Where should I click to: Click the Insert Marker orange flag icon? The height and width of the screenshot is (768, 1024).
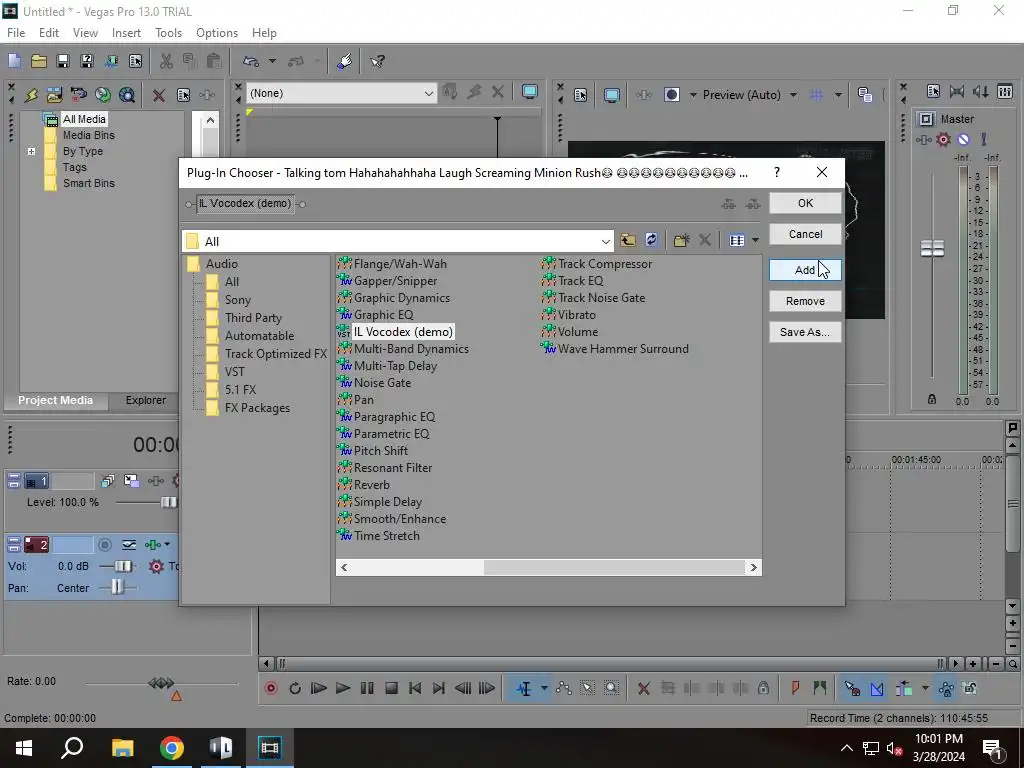(795, 688)
